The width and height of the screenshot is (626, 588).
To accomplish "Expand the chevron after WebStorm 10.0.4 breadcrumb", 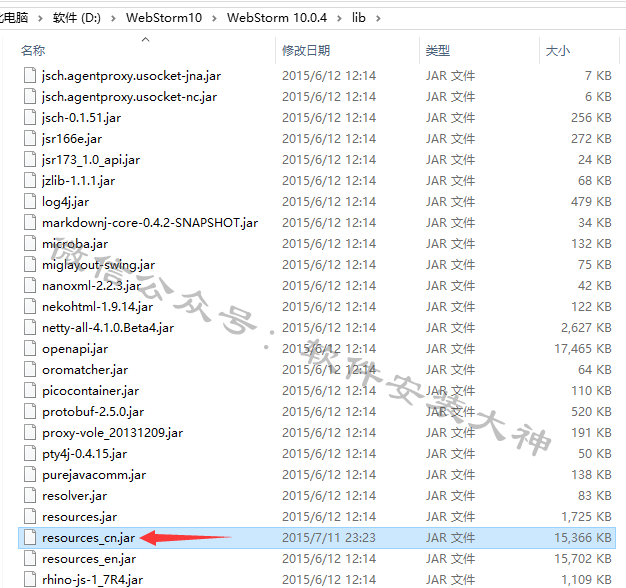I will point(339,18).
